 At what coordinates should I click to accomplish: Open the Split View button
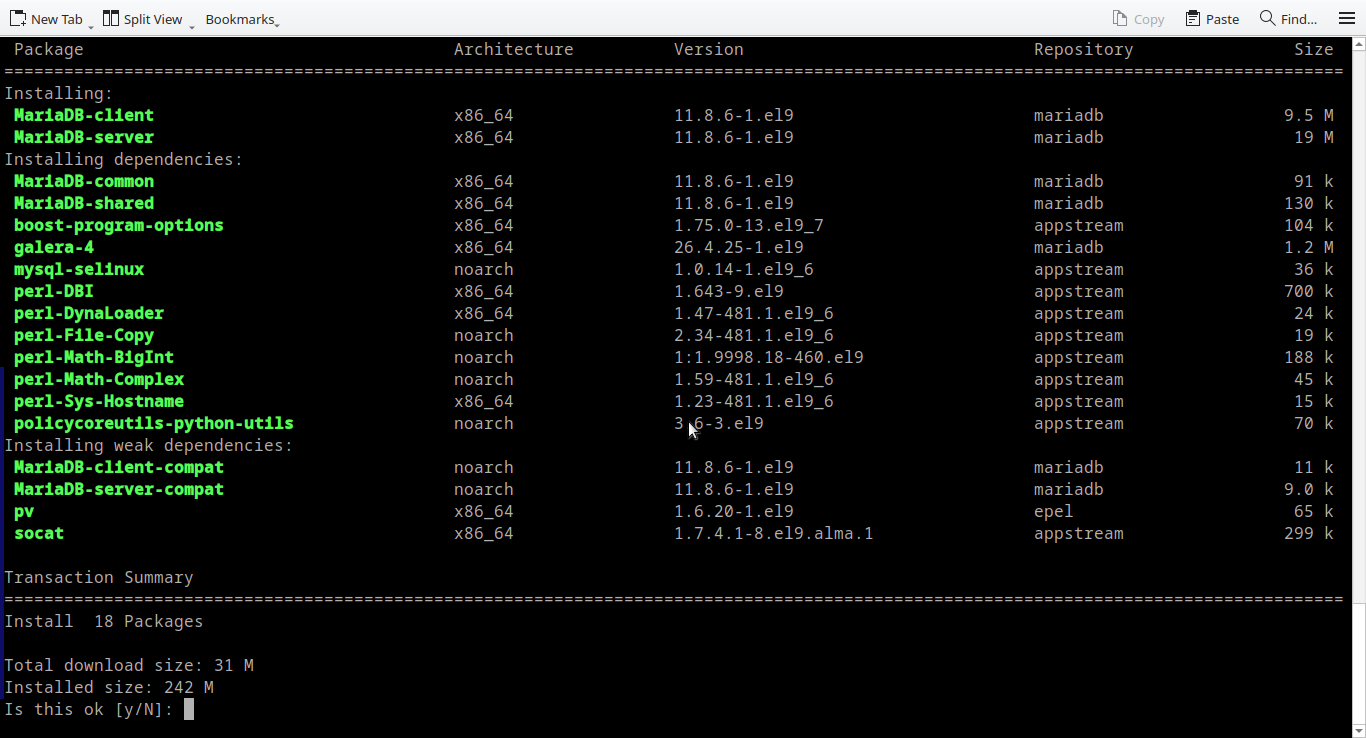click(x=143, y=19)
